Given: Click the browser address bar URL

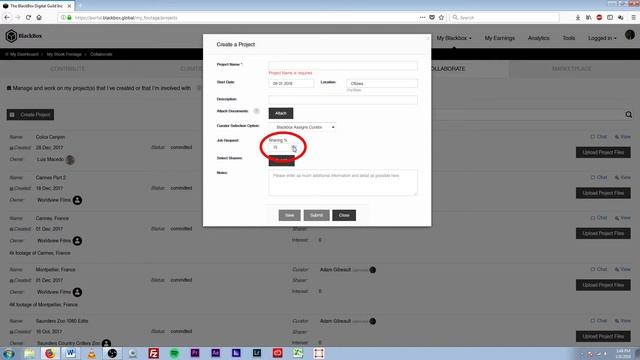Looking at the screenshot, I should [x=126, y=18].
